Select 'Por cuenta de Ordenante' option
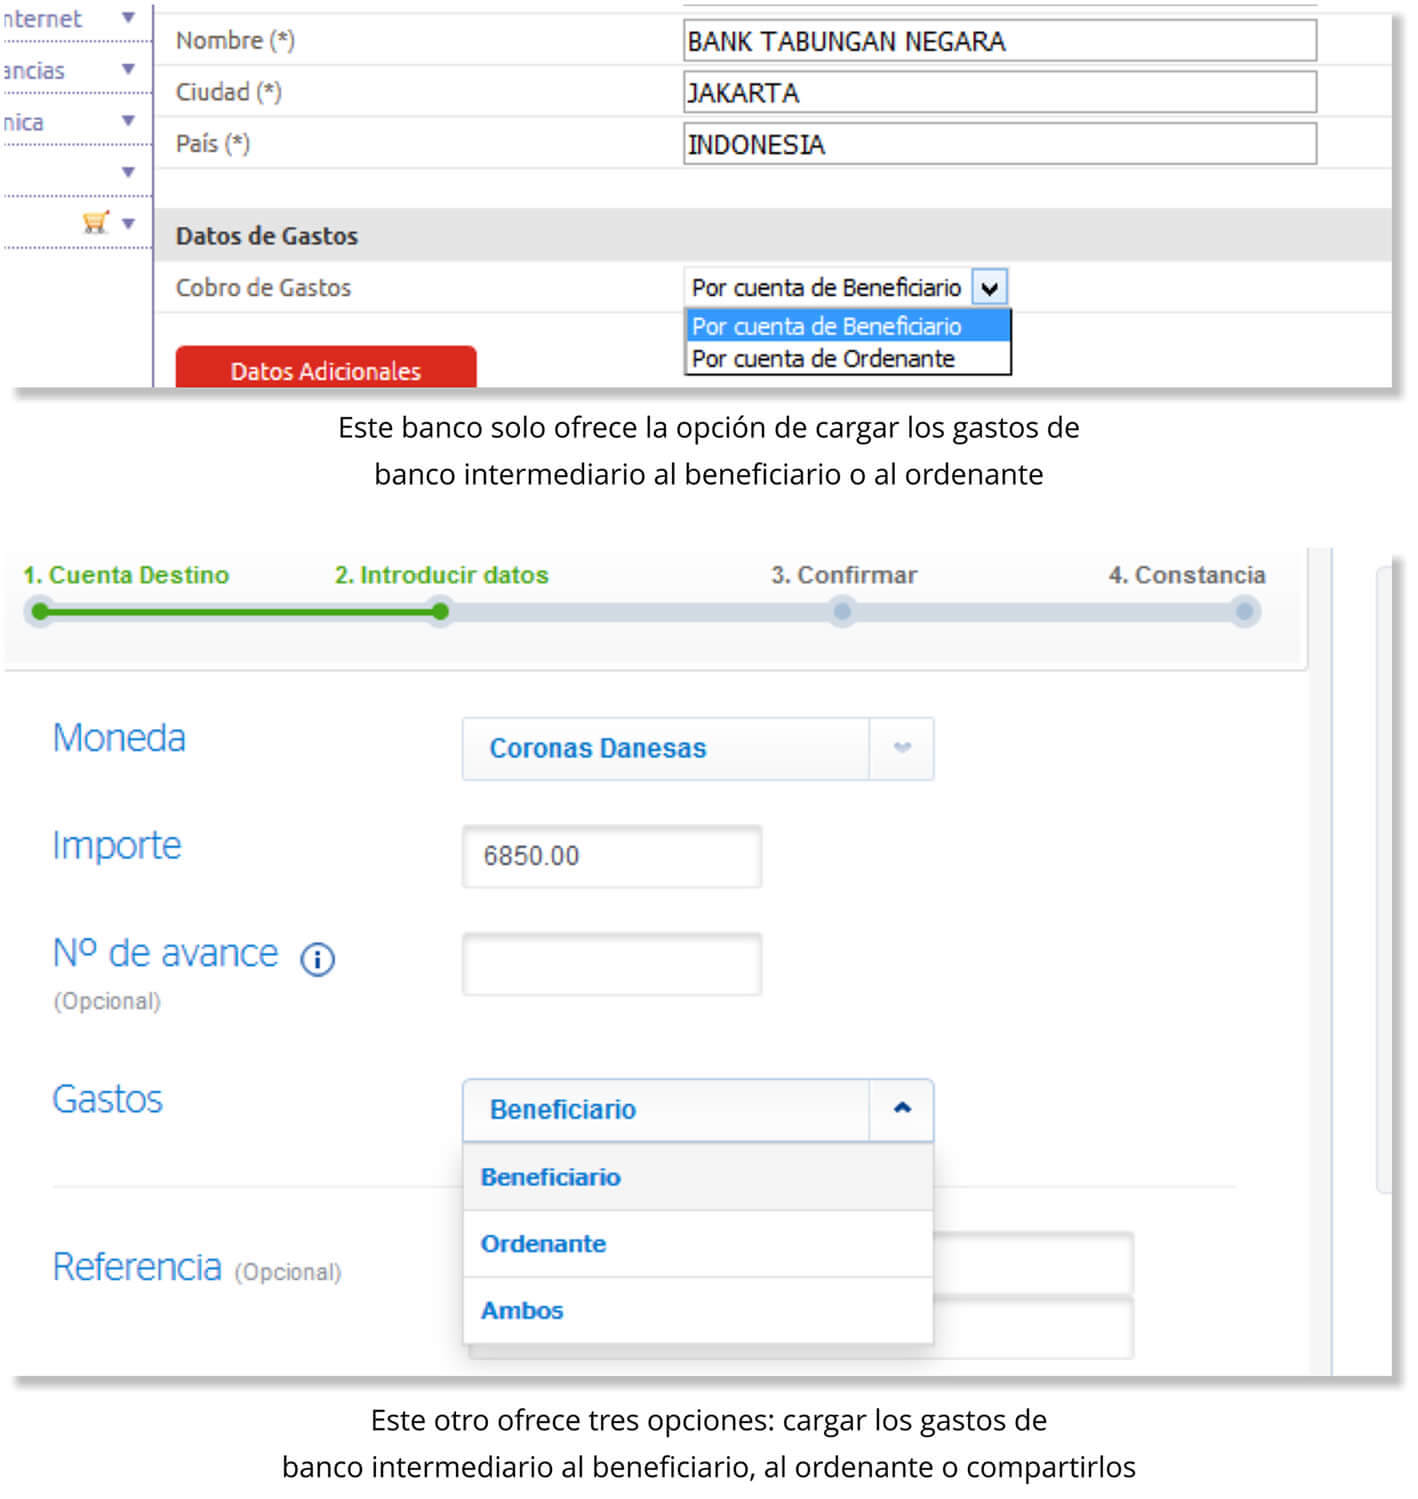 pos(848,358)
